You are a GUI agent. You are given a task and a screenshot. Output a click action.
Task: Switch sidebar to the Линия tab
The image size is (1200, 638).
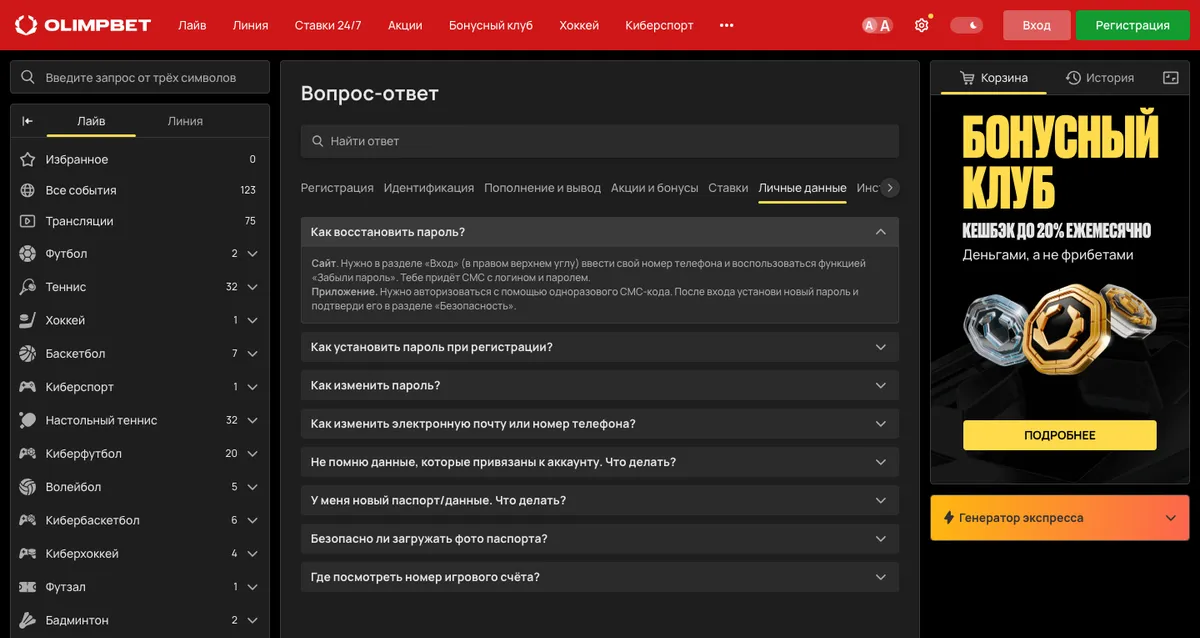pyautogui.click(x=185, y=121)
